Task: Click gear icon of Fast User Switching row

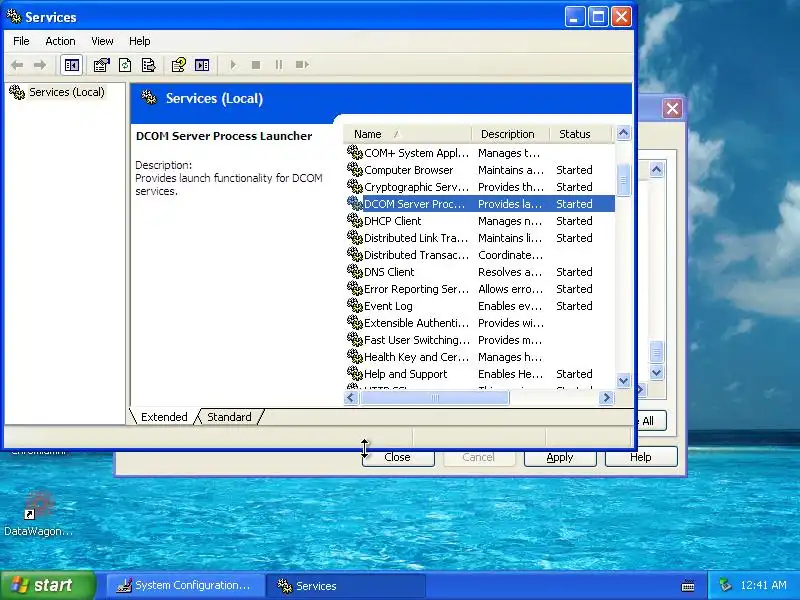Action: pyautogui.click(x=355, y=340)
